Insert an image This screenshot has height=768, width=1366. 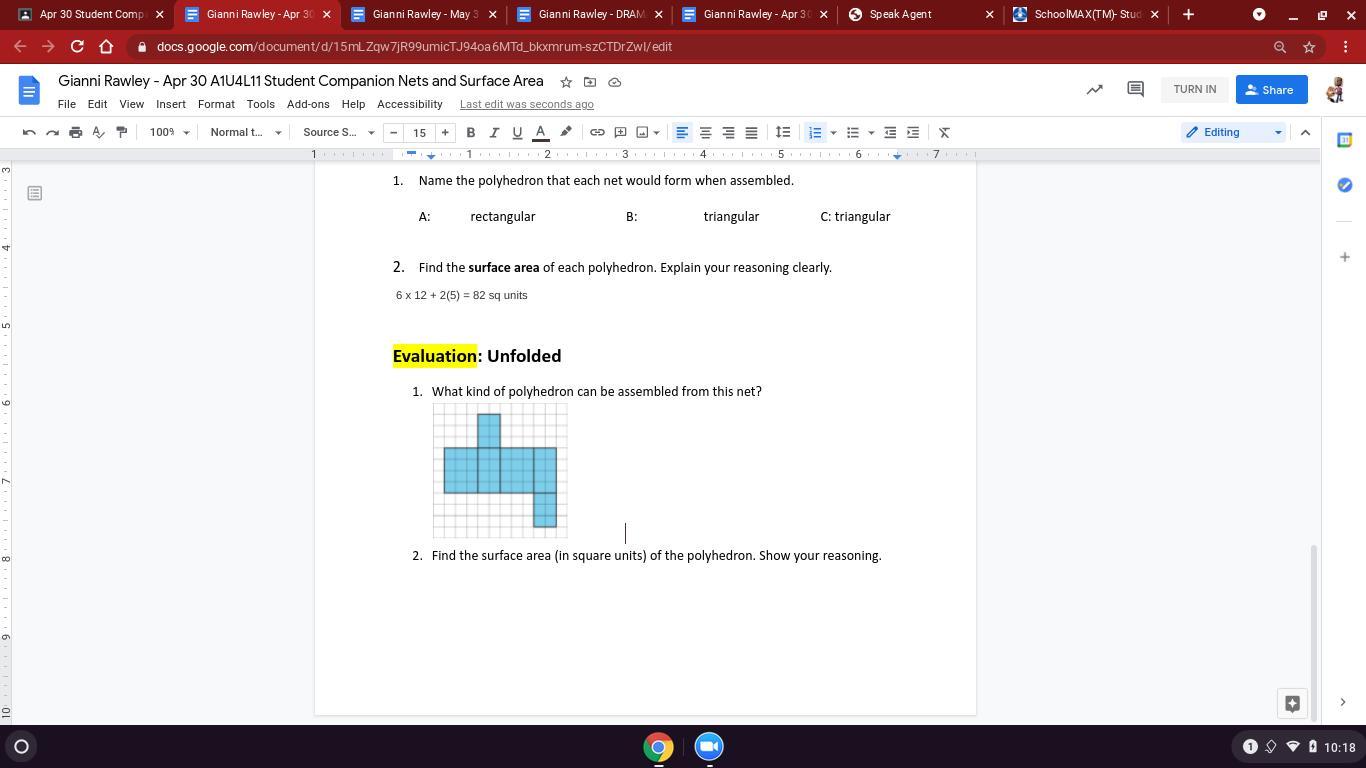pyautogui.click(x=642, y=132)
